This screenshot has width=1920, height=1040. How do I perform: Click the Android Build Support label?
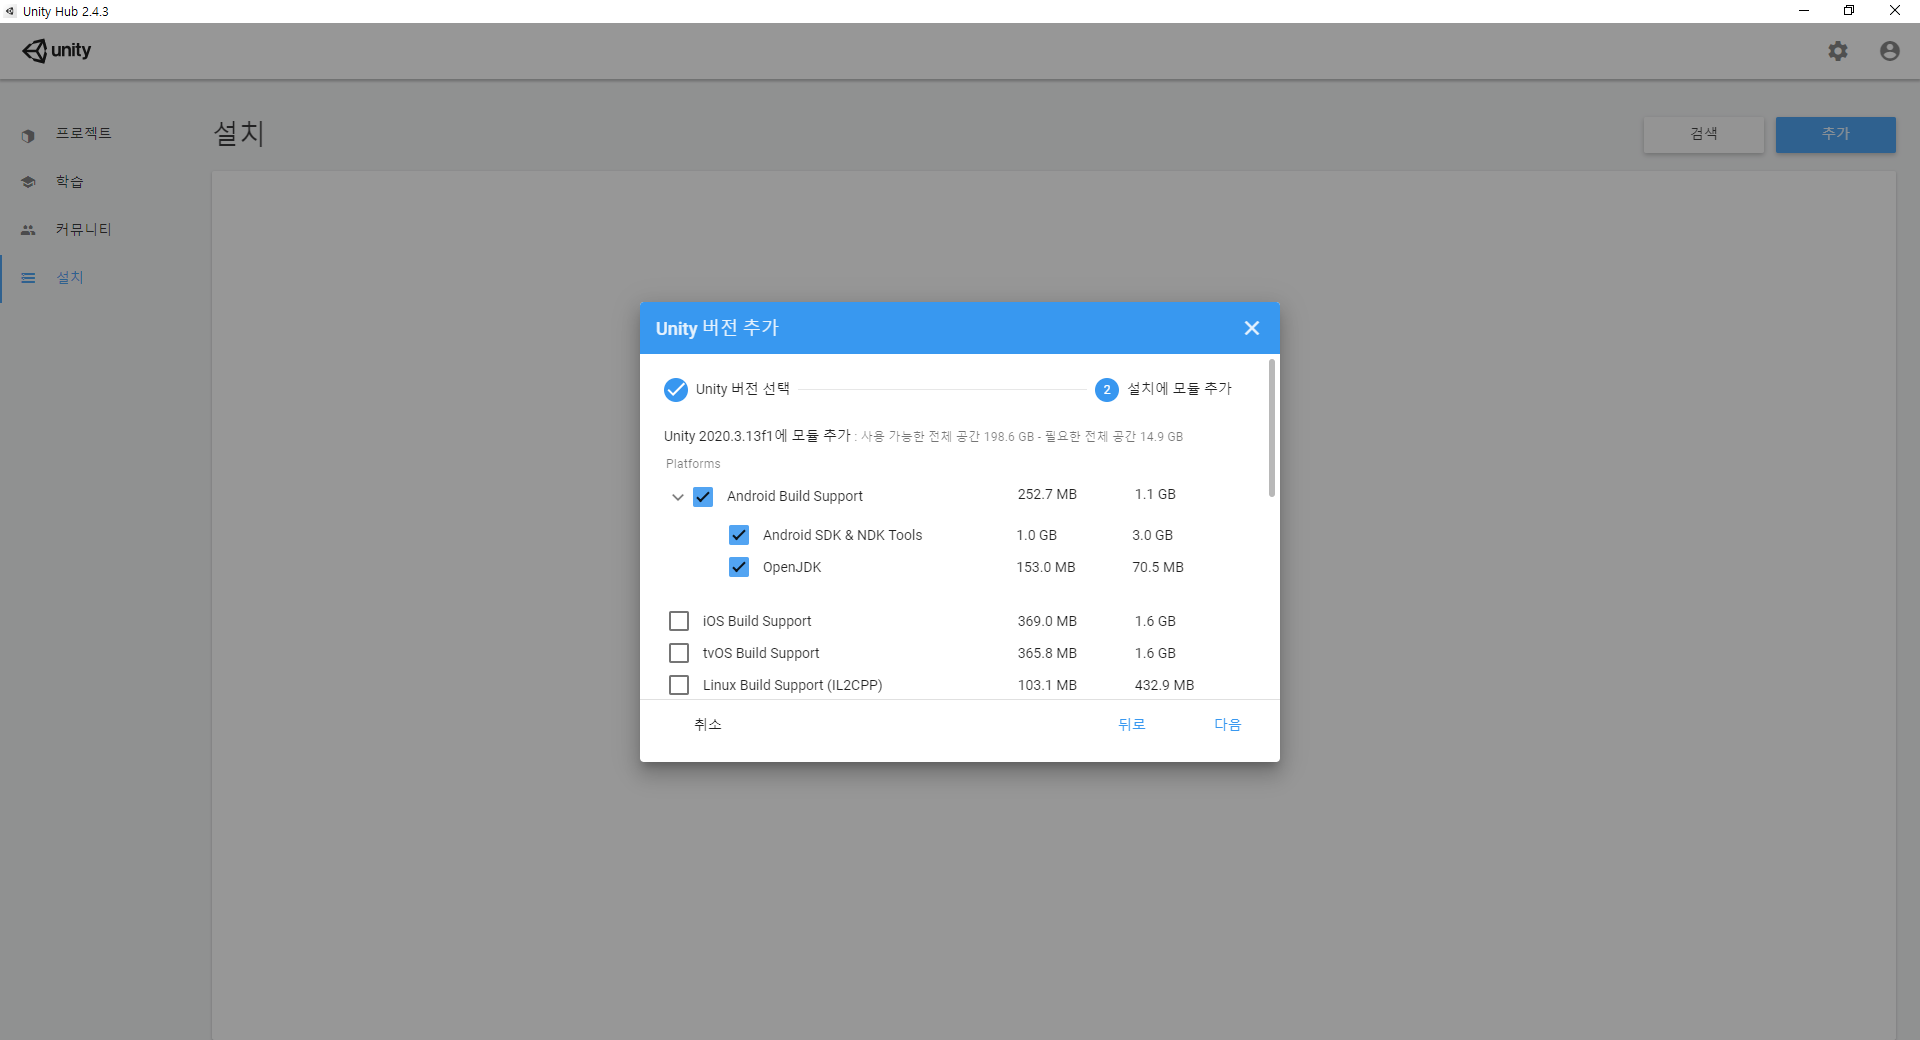click(x=795, y=496)
